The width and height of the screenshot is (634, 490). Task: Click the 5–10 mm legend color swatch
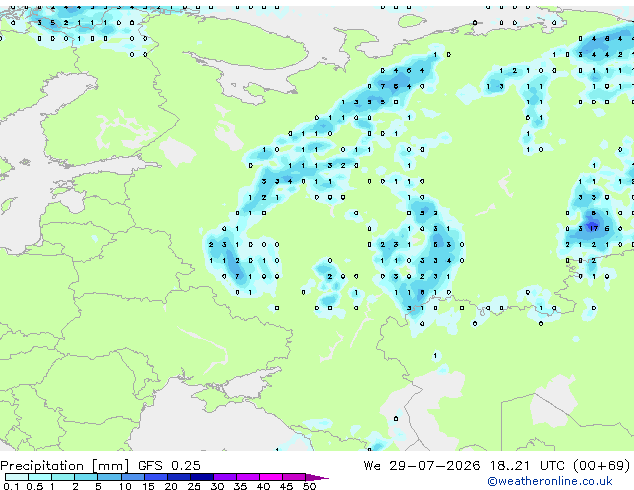109,477
